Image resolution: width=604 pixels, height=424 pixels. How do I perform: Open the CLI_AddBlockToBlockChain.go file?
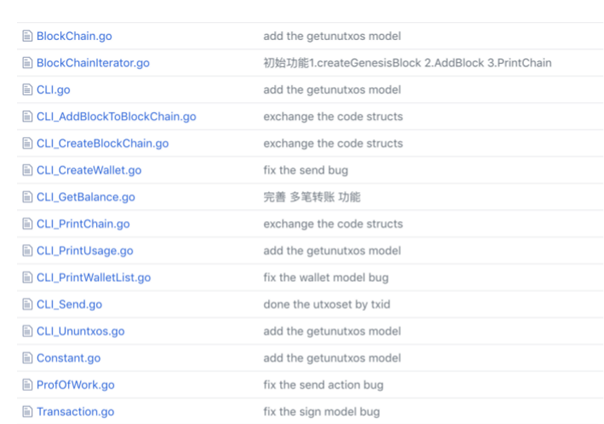(116, 117)
